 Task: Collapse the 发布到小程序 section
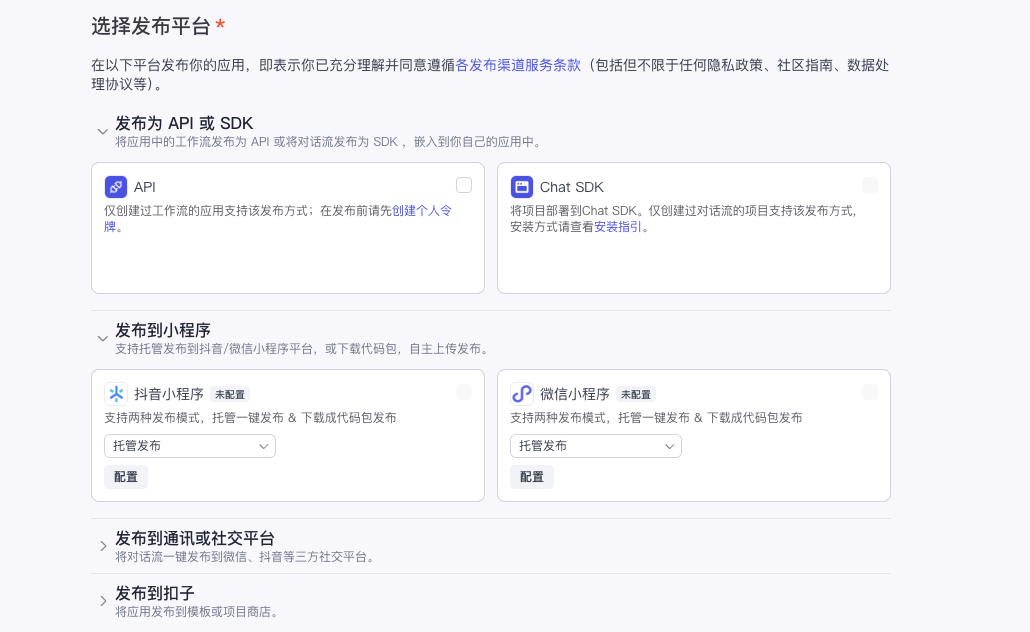(102, 339)
